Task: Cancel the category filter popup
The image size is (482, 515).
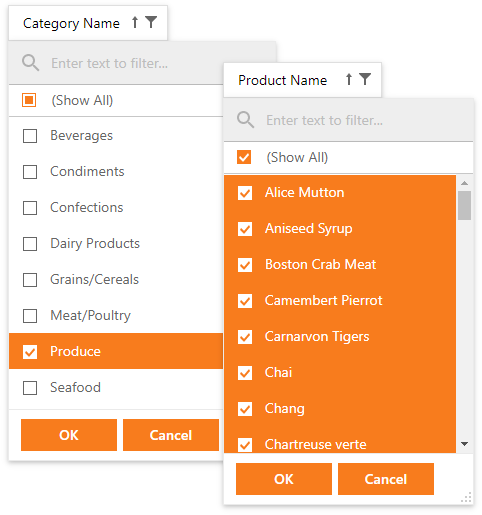Action: pyautogui.click(x=171, y=435)
